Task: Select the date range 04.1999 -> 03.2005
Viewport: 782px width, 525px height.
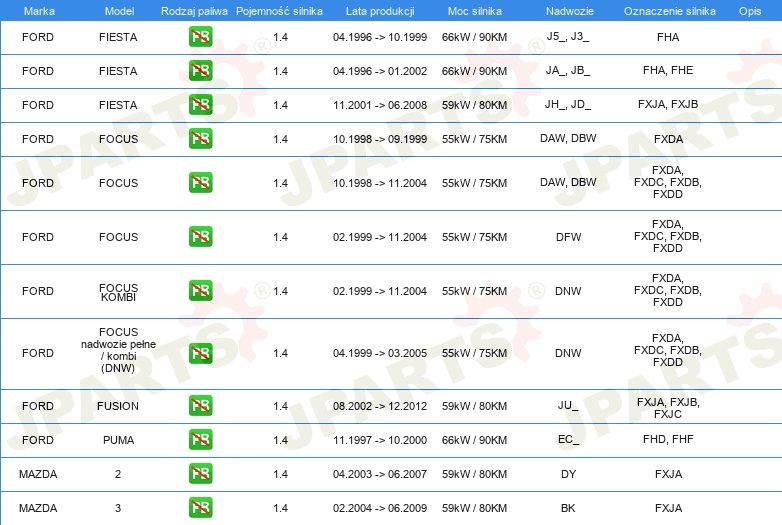Action: click(x=380, y=353)
